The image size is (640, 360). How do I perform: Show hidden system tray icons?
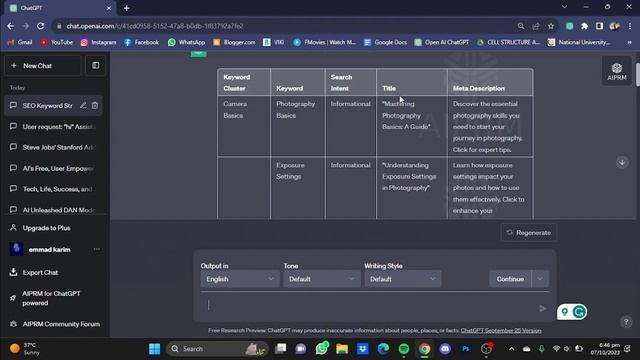511,349
